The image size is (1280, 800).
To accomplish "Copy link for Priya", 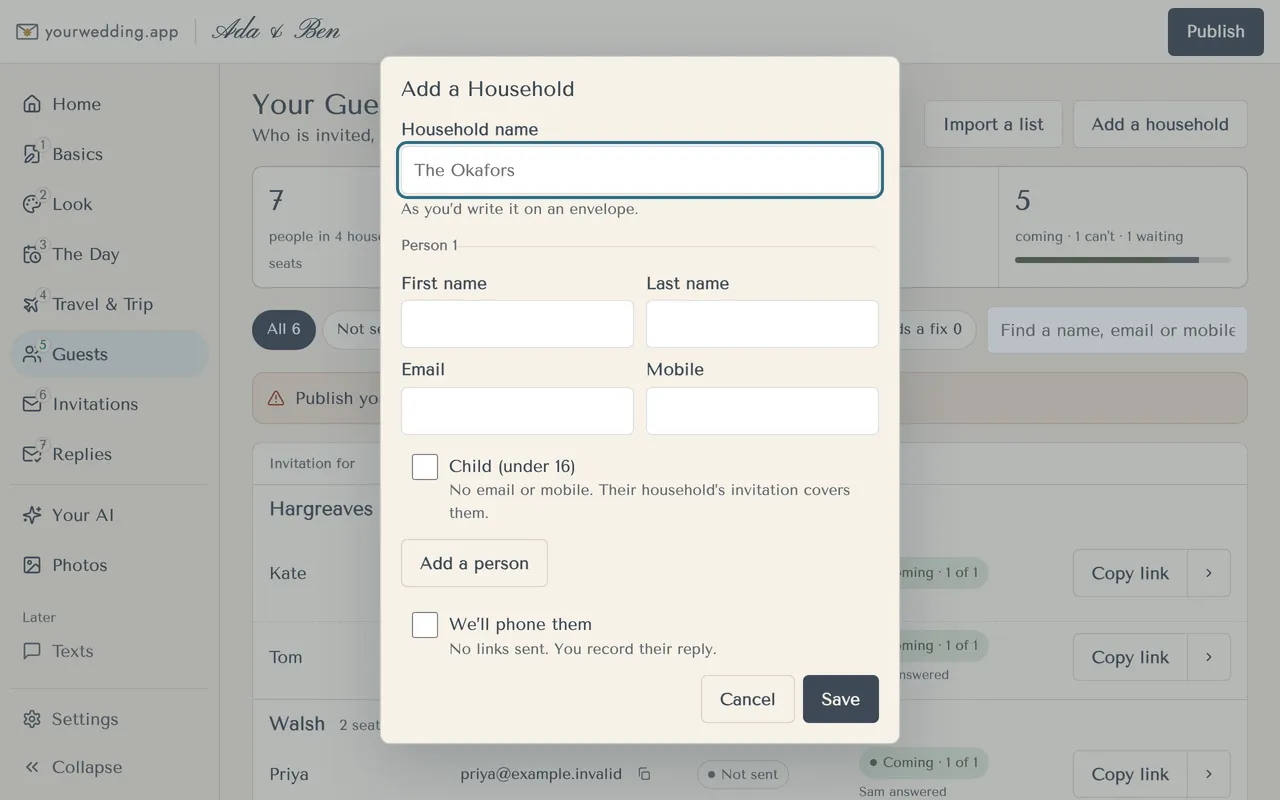I will click(1130, 774).
